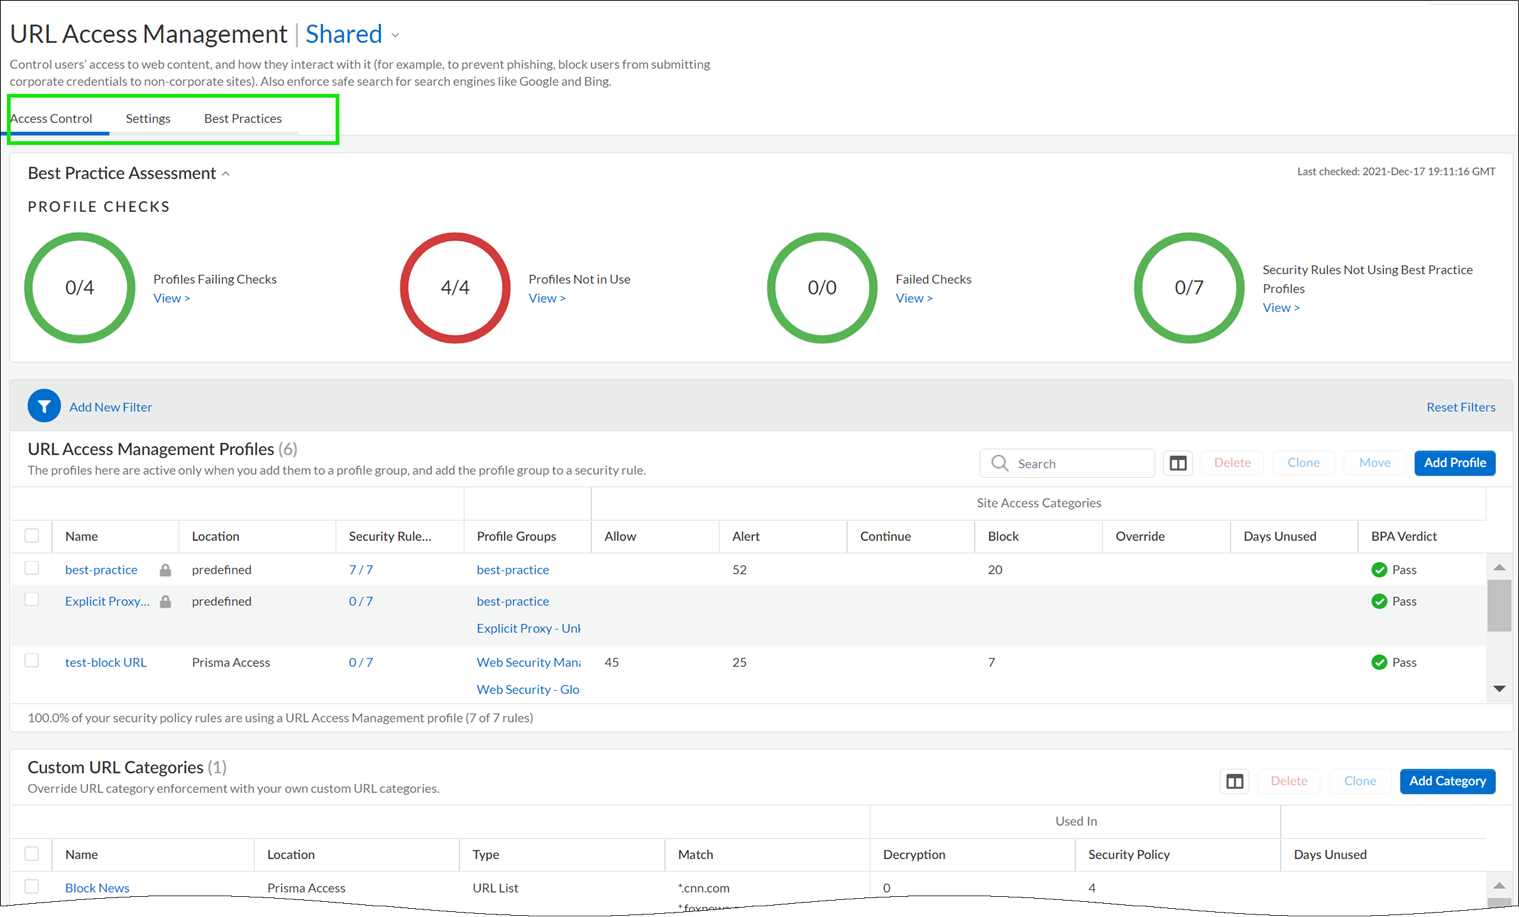Click the green Pass checkmark for test-block URL
Image resolution: width=1519 pixels, height=917 pixels.
coord(1379,662)
